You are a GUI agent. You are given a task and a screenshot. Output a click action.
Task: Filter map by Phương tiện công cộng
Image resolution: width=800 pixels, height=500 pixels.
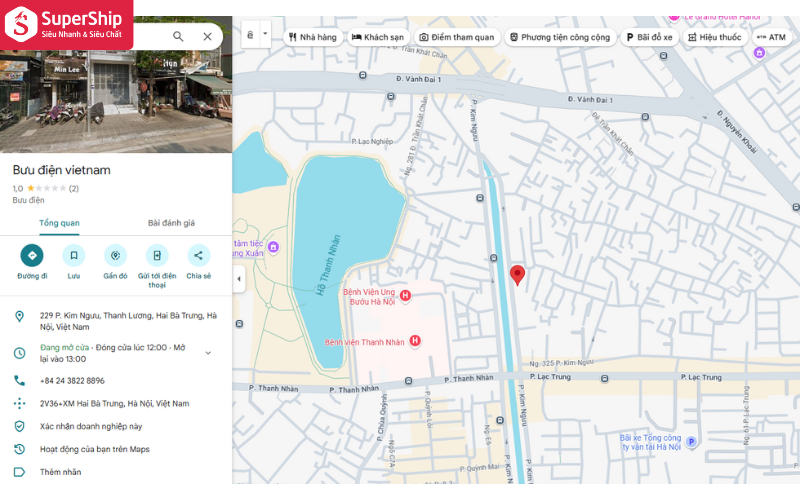click(560, 37)
